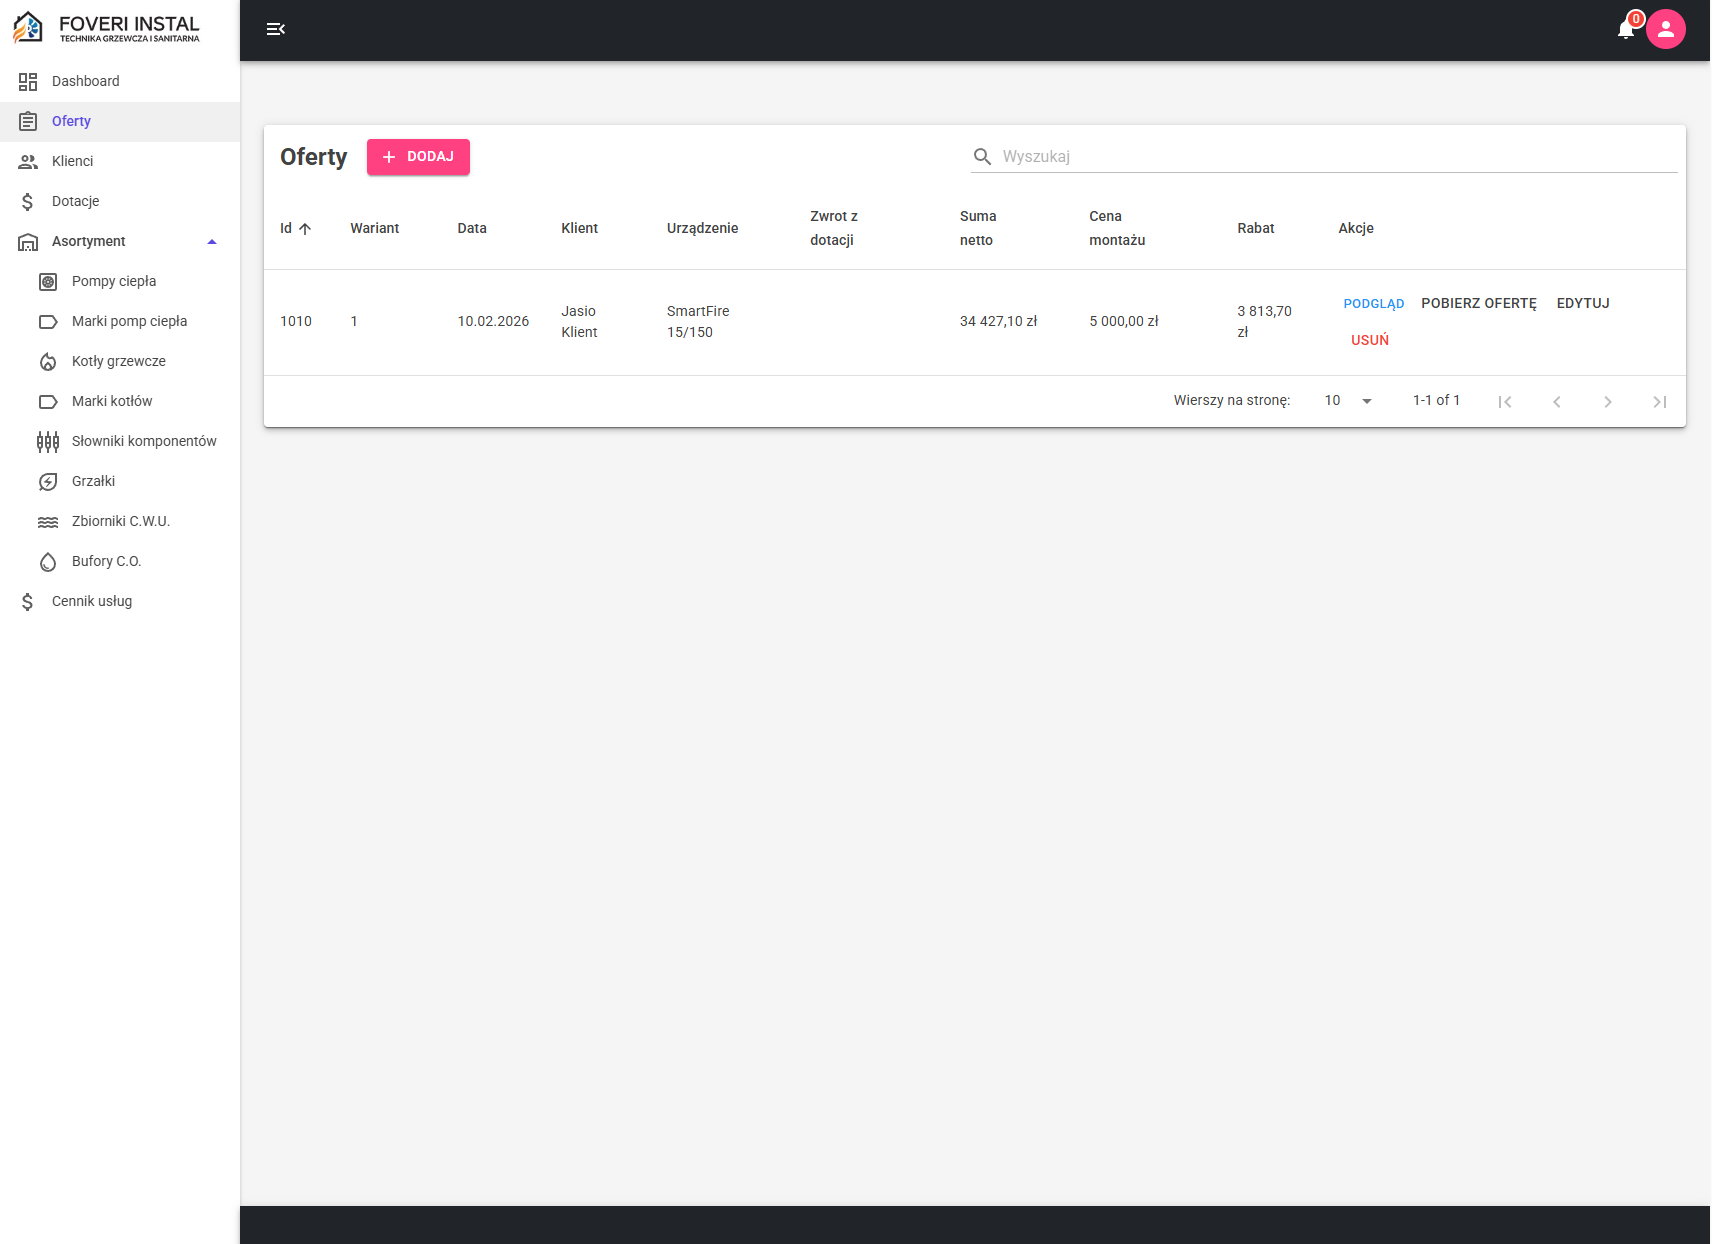Sort by Cena montażu column header
Screen dimensions: 1712x1244
coord(1117,228)
